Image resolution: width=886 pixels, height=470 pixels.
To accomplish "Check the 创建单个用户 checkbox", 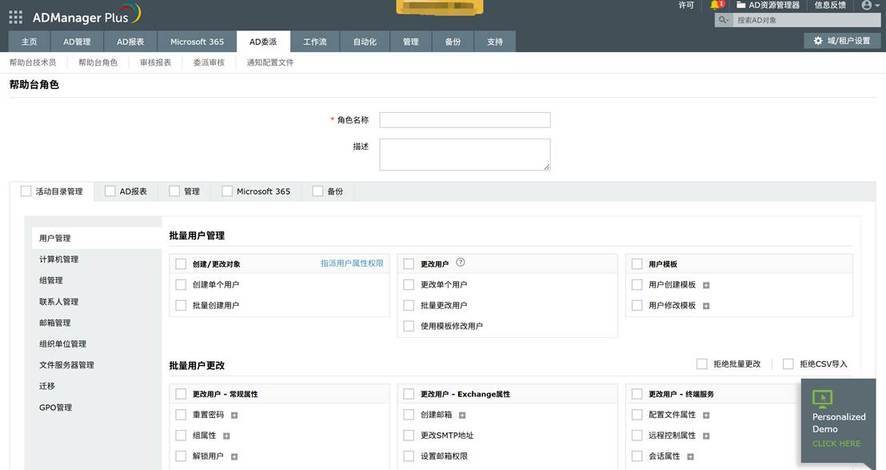I will point(181,285).
